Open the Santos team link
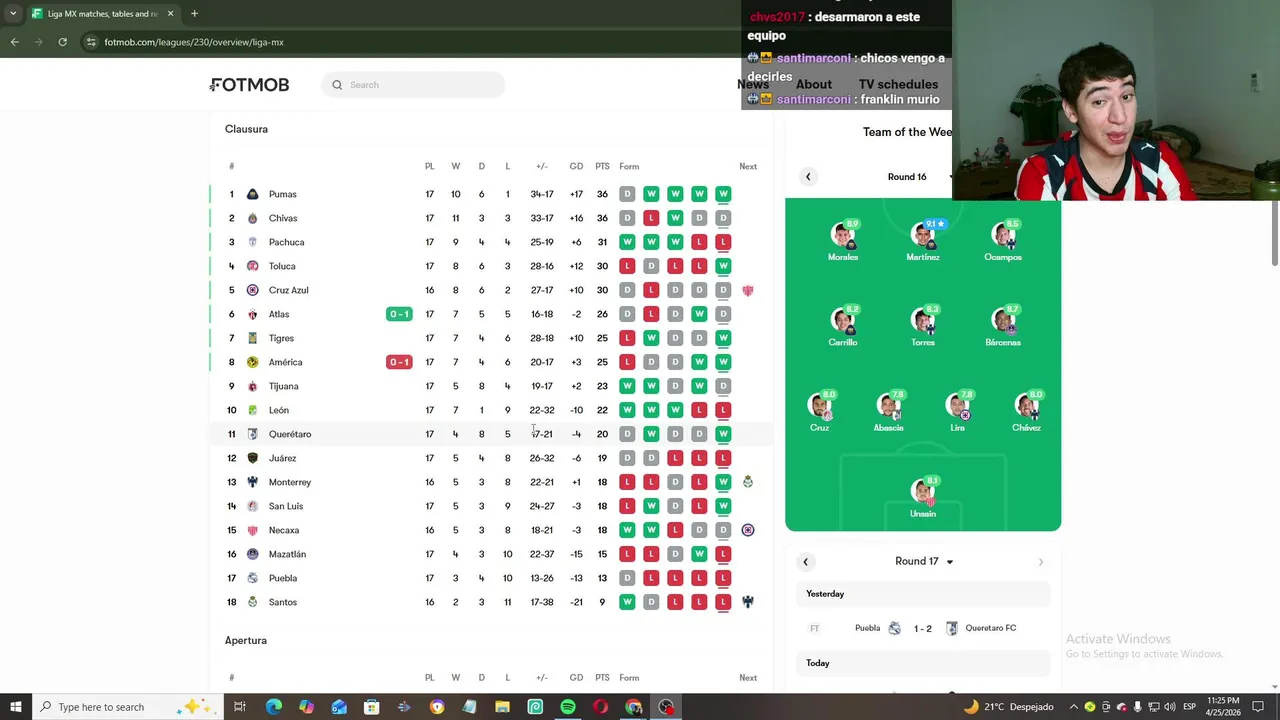This screenshot has width=1280, height=720. 283,602
